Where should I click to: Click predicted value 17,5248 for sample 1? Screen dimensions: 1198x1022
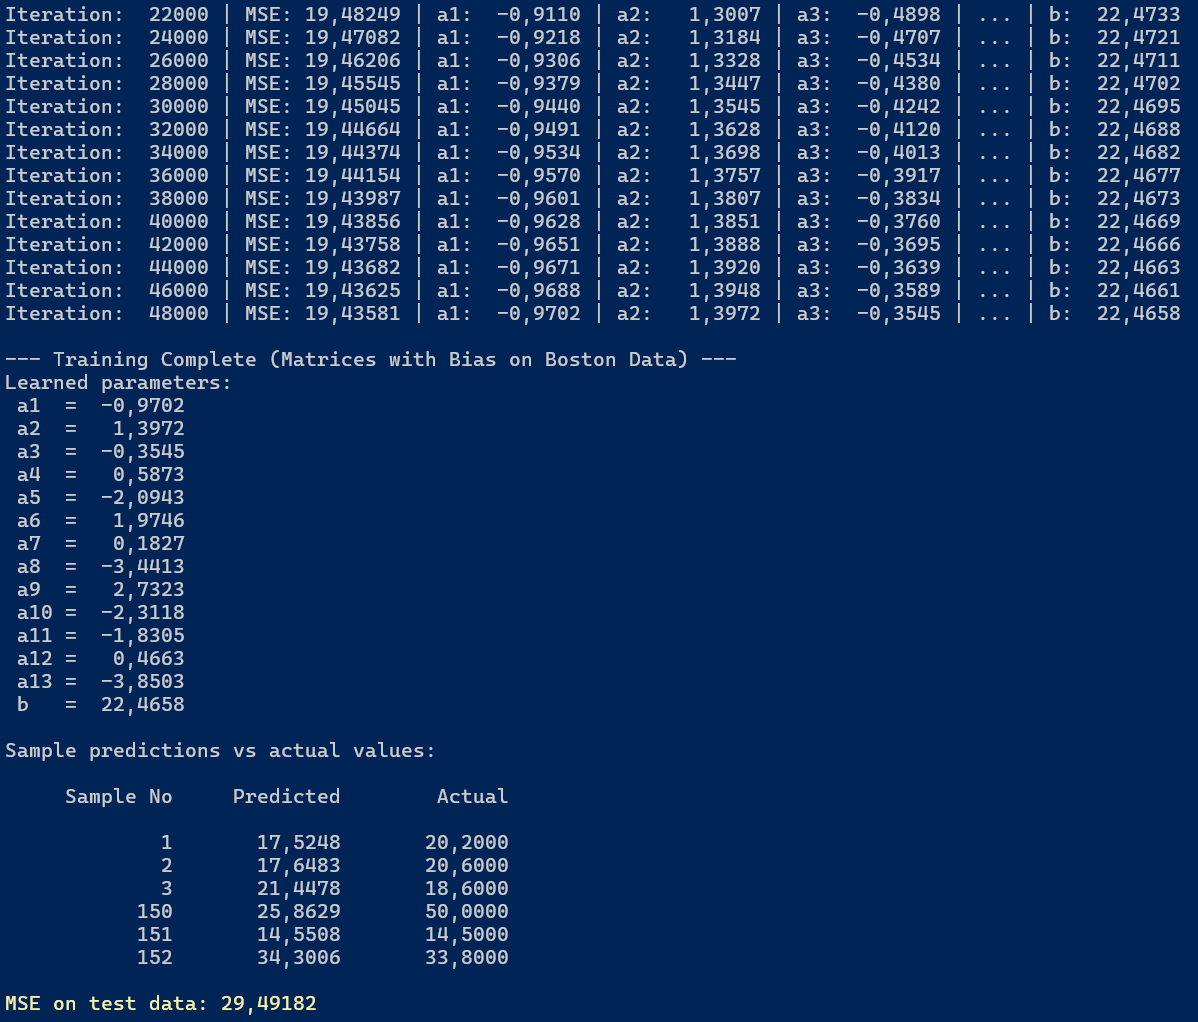(x=298, y=842)
